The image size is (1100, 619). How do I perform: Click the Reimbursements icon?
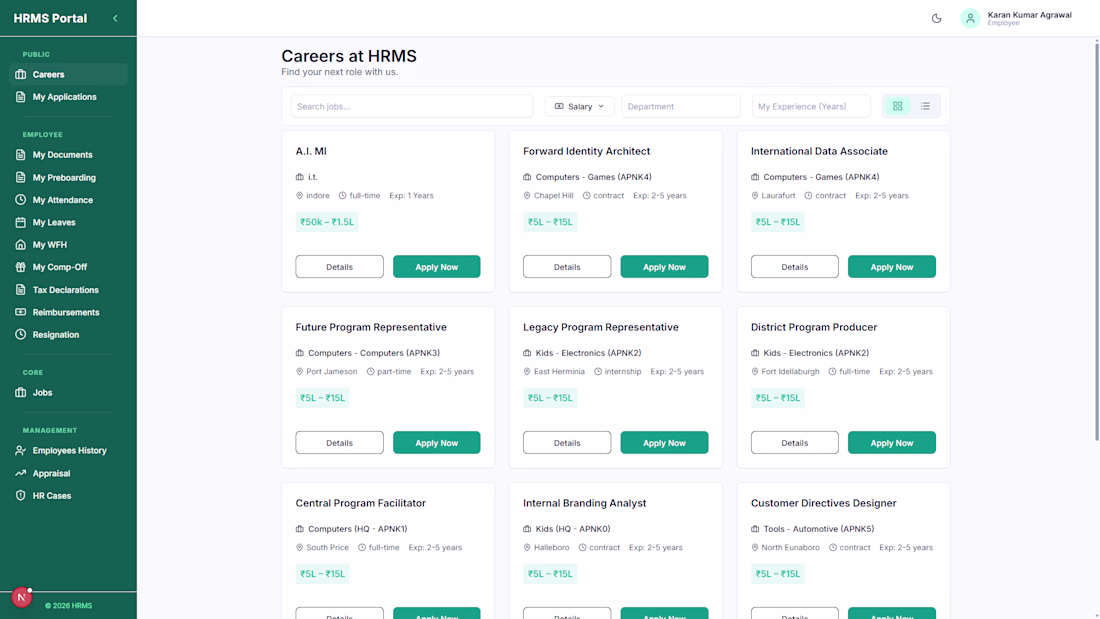click(x=20, y=312)
